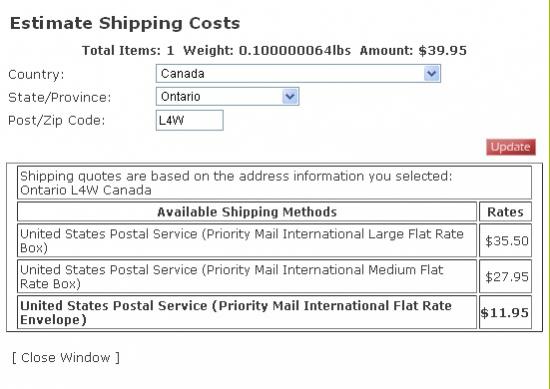This screenshot has height=389, width=550.
Task: Click the Country label
Action: (x=36, y=74)
